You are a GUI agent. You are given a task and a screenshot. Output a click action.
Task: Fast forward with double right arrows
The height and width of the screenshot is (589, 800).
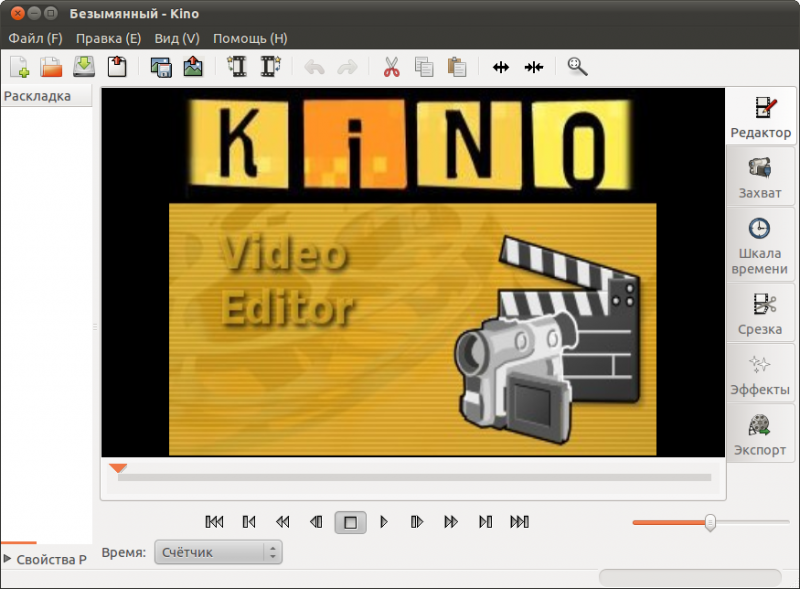[451, 522]
